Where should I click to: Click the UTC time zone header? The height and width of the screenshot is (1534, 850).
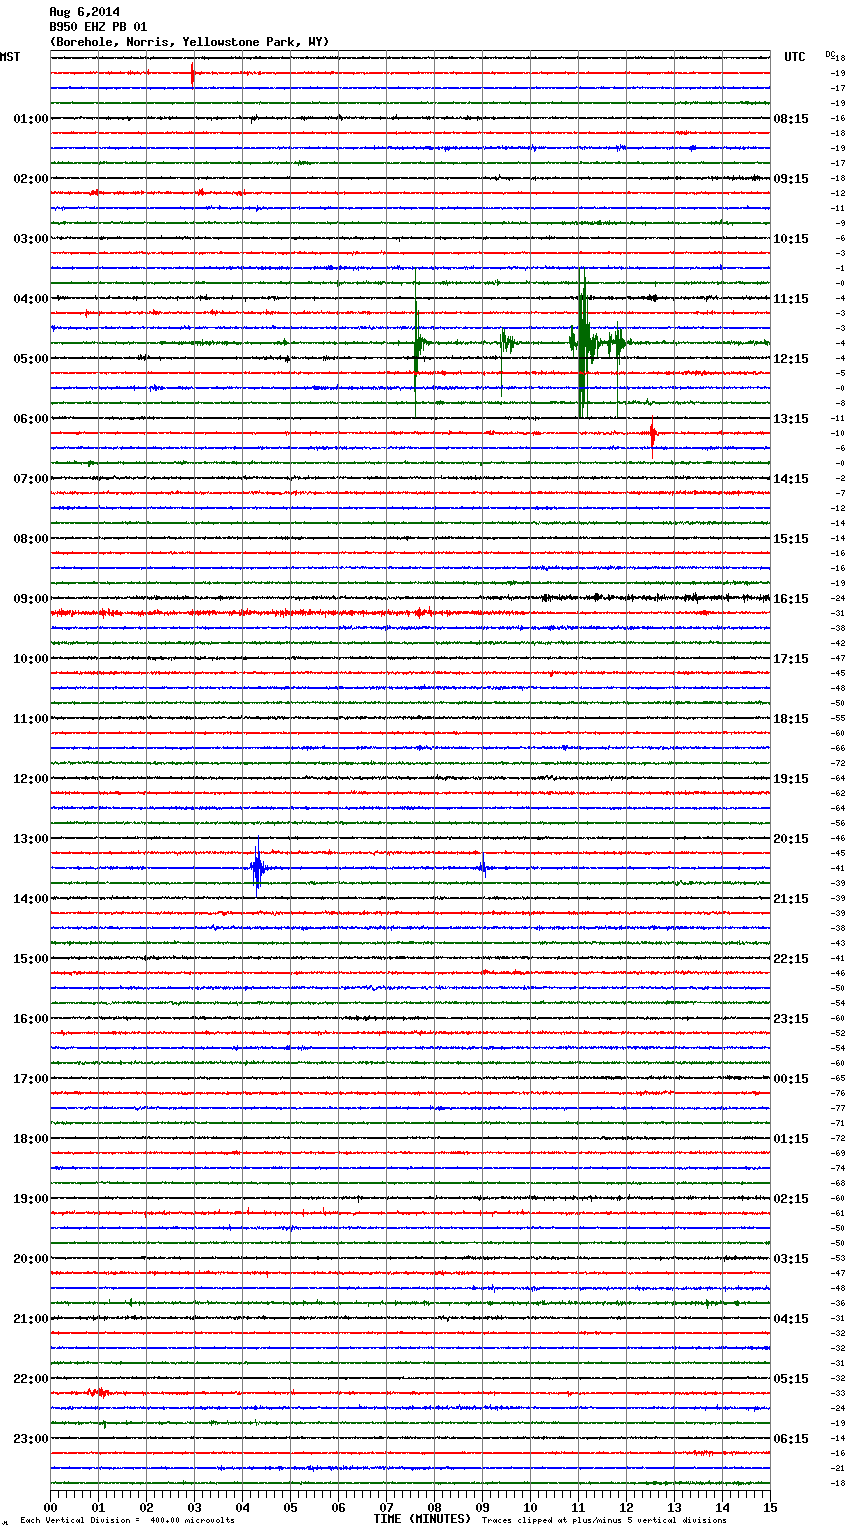click(795, 57)
